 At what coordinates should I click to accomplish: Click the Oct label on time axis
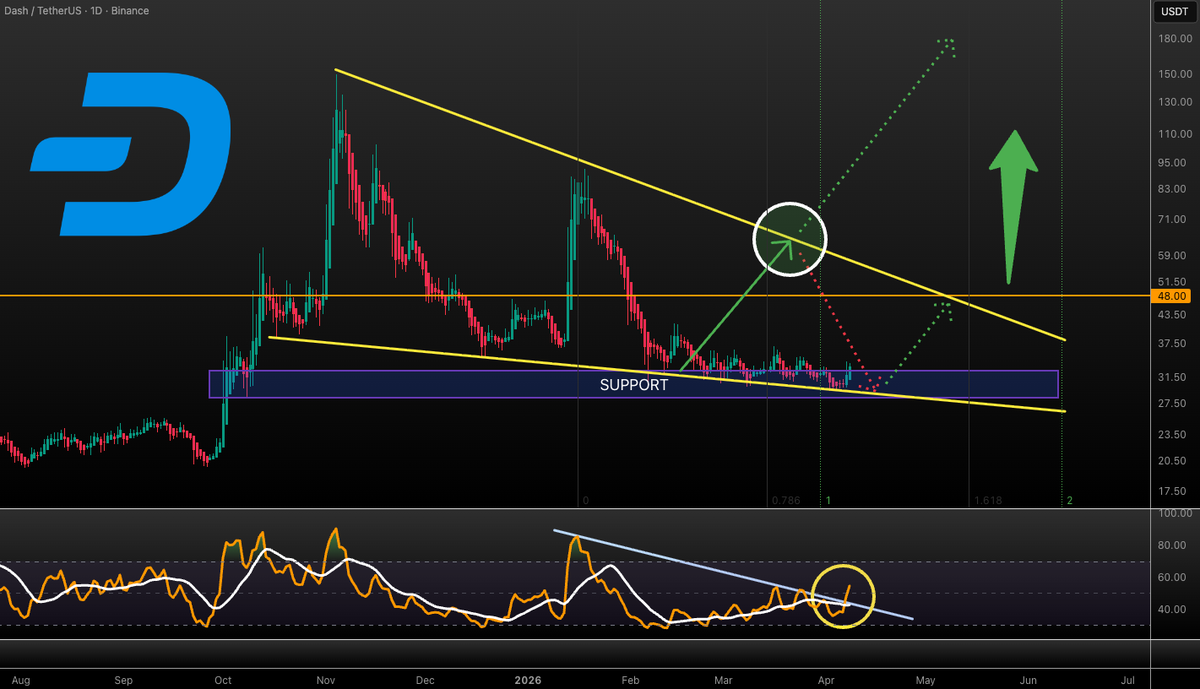(x=222, y=680)
